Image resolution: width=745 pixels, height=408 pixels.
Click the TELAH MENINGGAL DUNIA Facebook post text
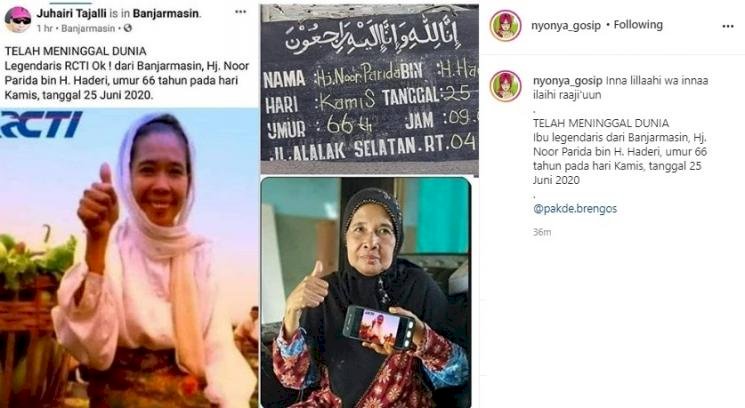point(127,73)
